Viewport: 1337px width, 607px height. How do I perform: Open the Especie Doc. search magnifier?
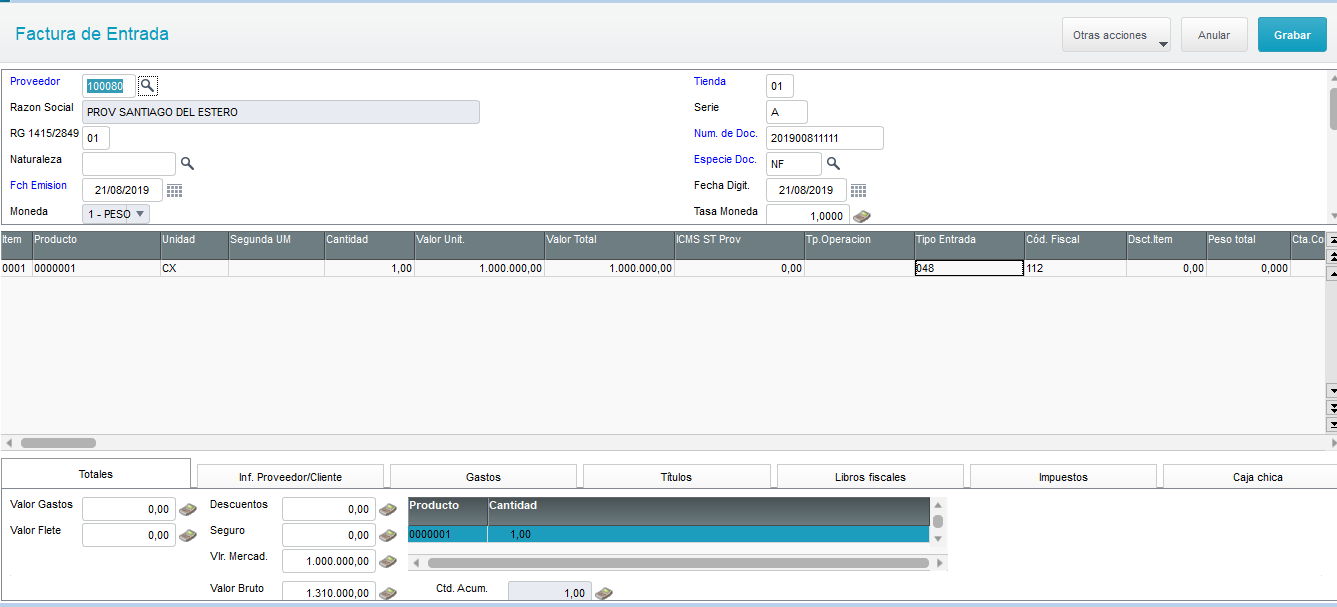(x=833, y=163)
